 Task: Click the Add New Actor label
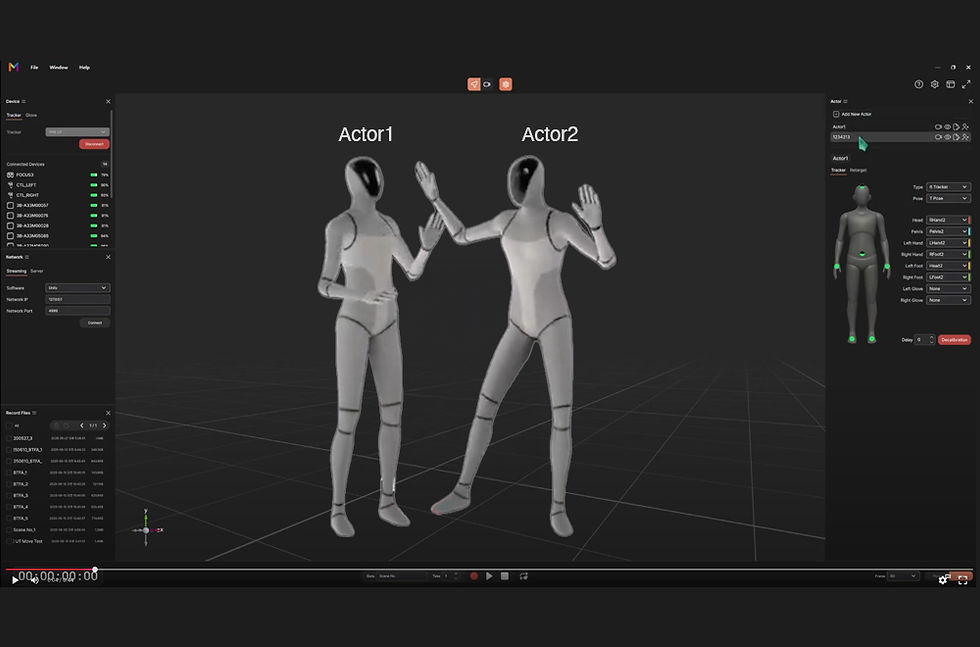(856, 114)
